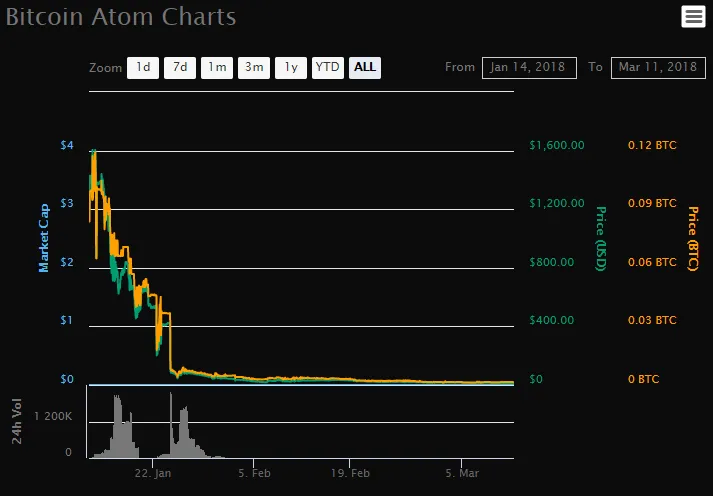Click the 24h Vol axis label
This screenshot has width=713, height=496.
(x=17, y=421)
